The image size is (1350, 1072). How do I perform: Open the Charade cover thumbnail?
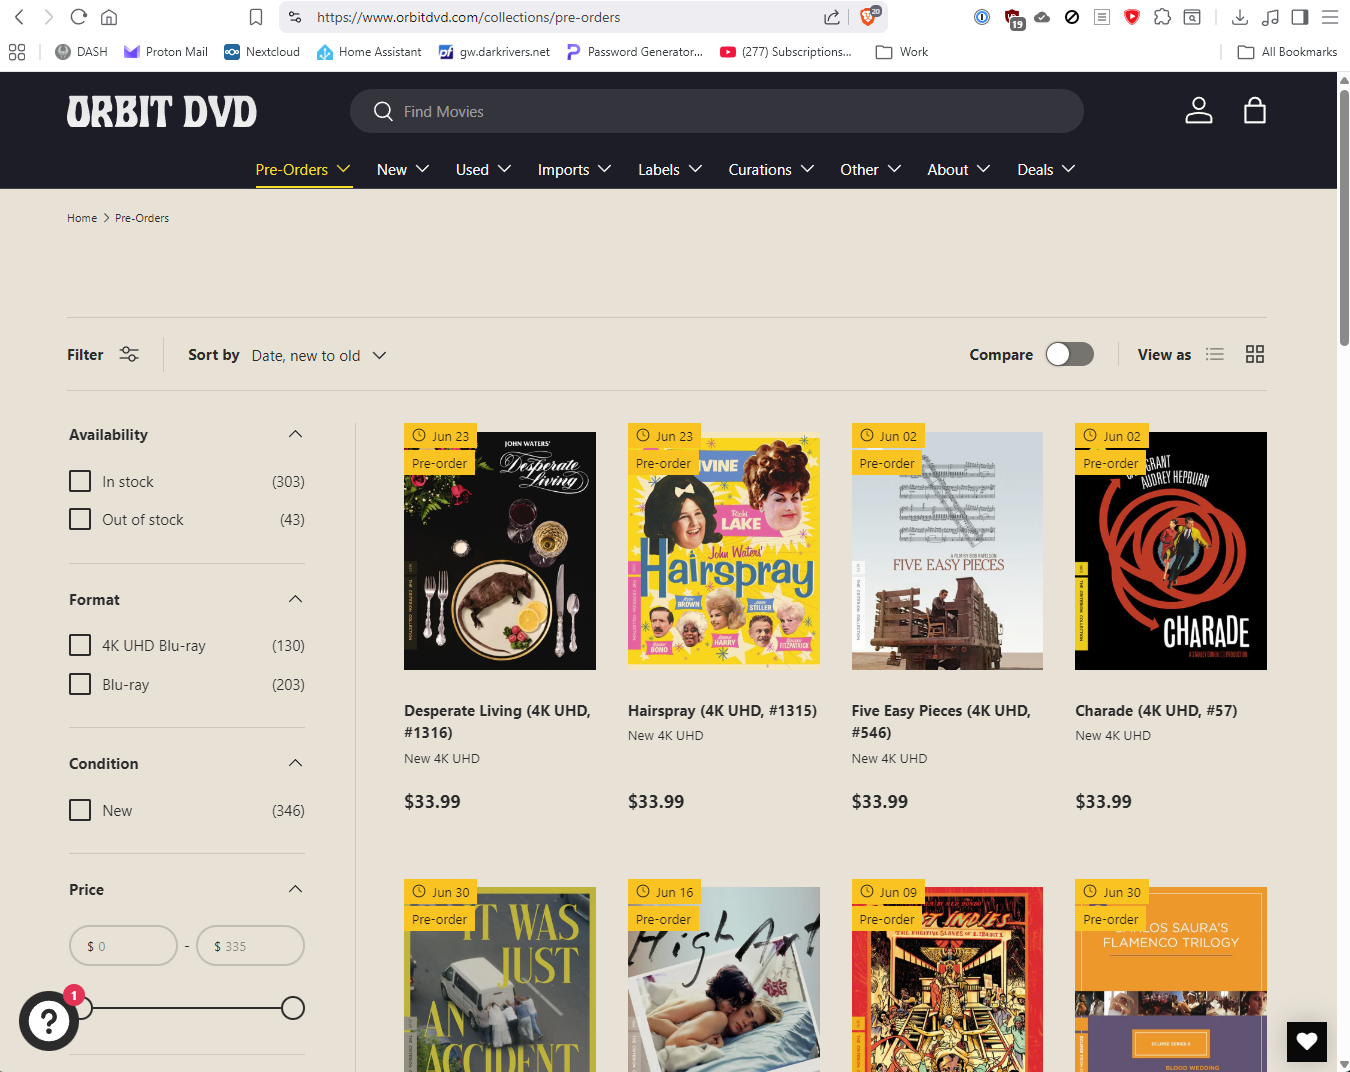tap(1171, 550)
